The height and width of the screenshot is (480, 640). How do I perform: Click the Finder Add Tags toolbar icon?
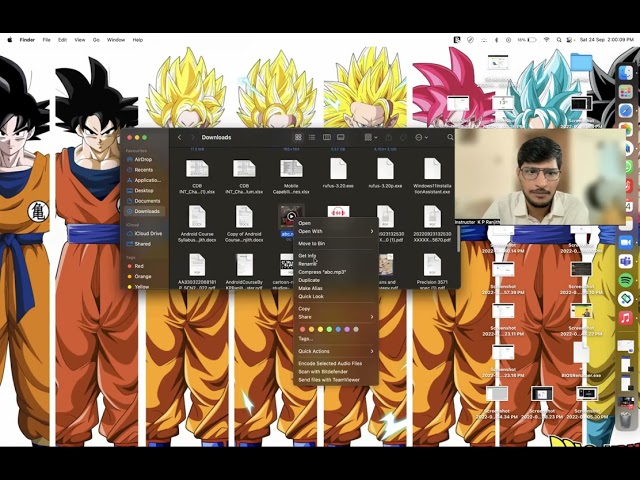(x=403, y=138)
